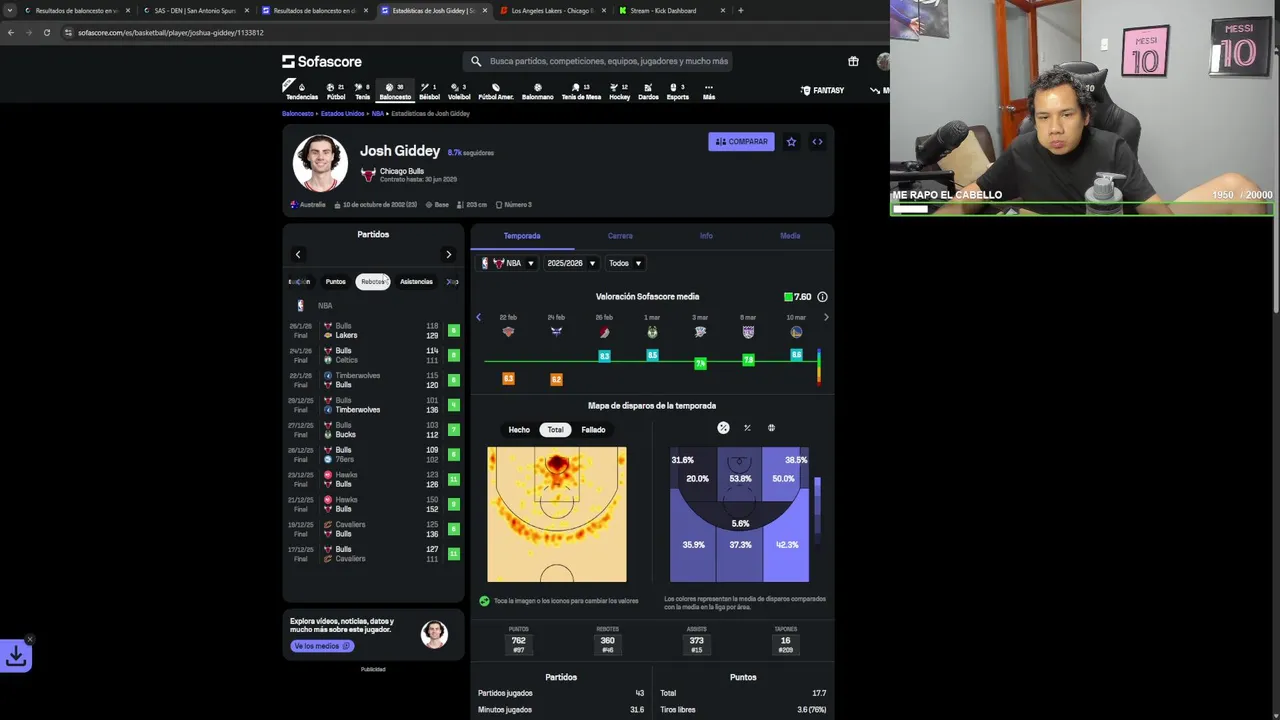Open the Balonmano sport section
The image size is (1280, 720).
point(537,91)
